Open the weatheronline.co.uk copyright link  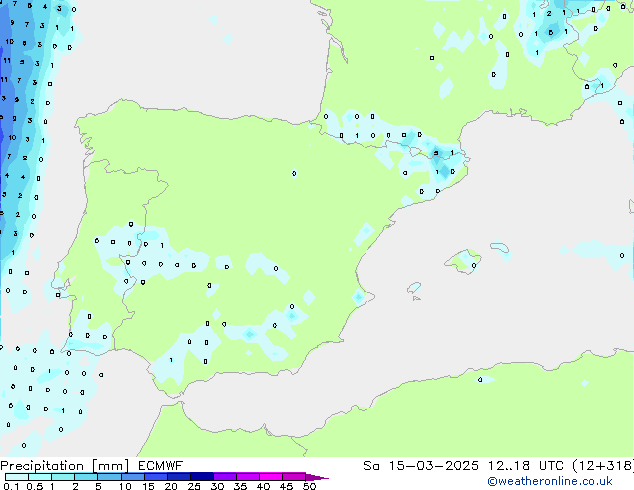tap(550, 481)
